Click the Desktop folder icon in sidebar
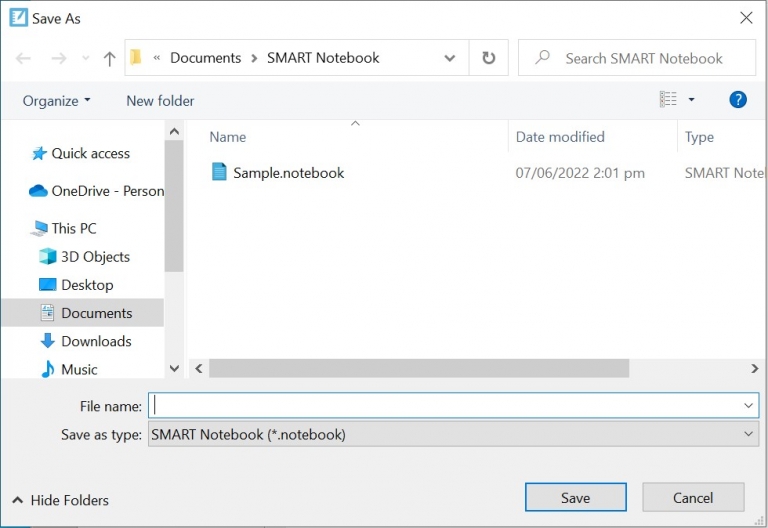 coord(48,285)
